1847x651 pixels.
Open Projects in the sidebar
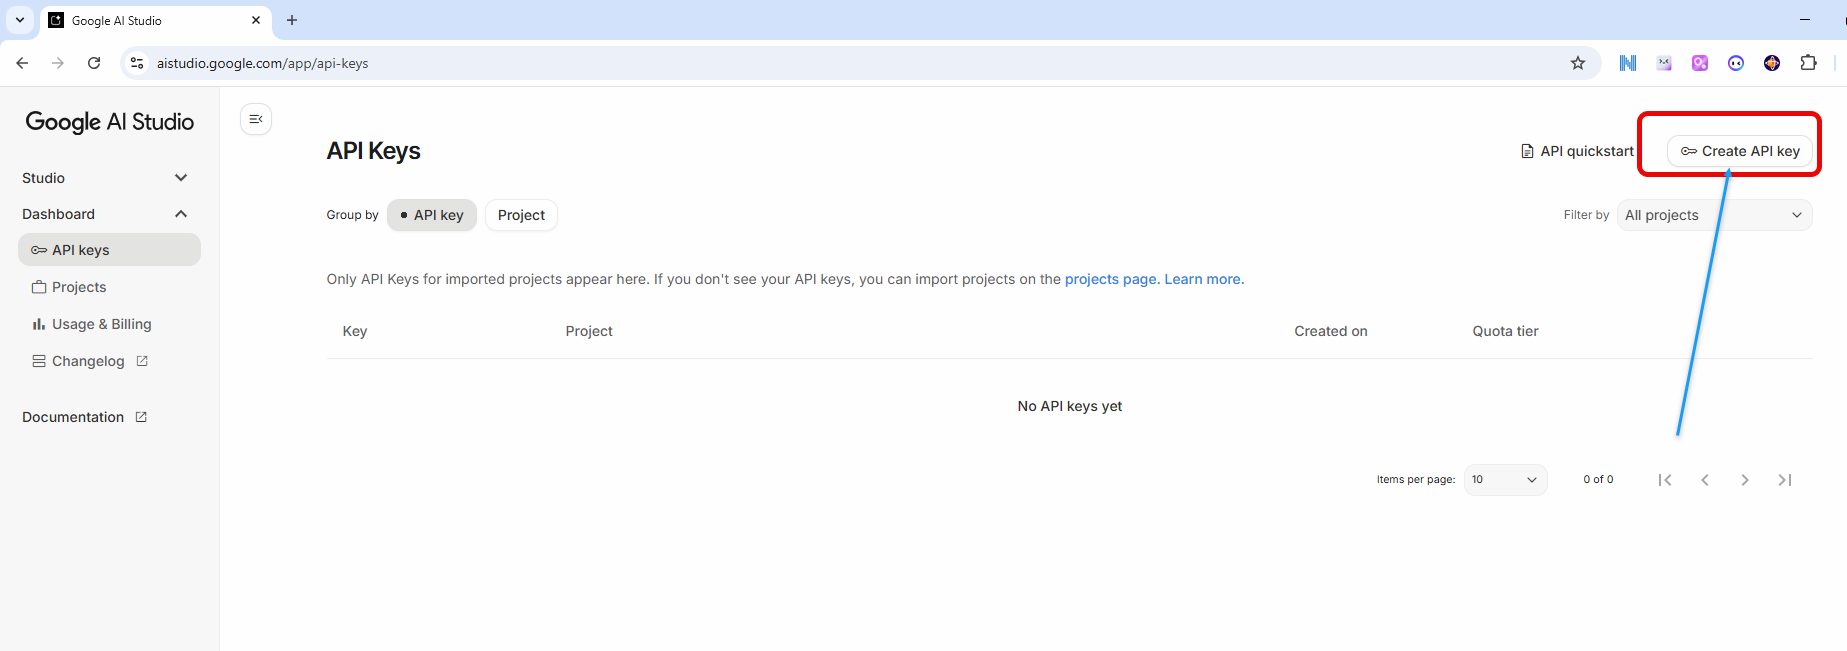coord(79,287)
